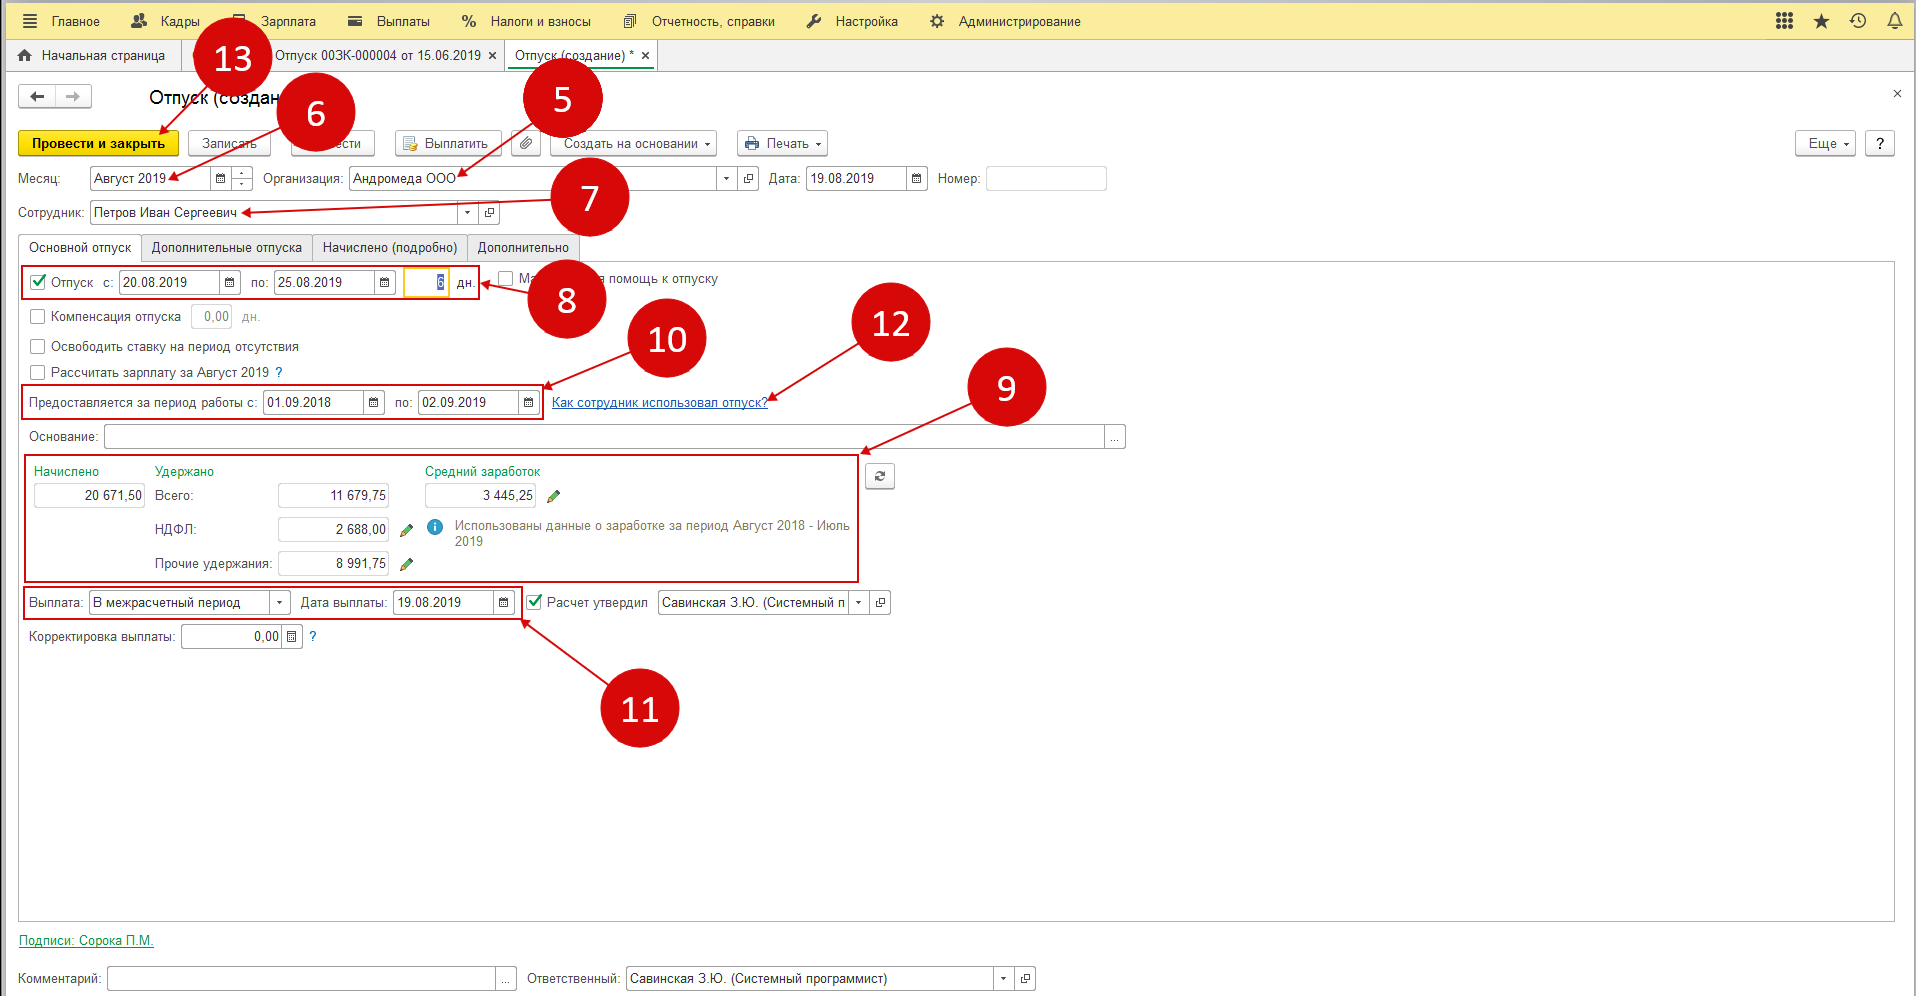Screen dimensions: 1916x996
Task: Go to home page icon tab
Action: coord(25,56)
